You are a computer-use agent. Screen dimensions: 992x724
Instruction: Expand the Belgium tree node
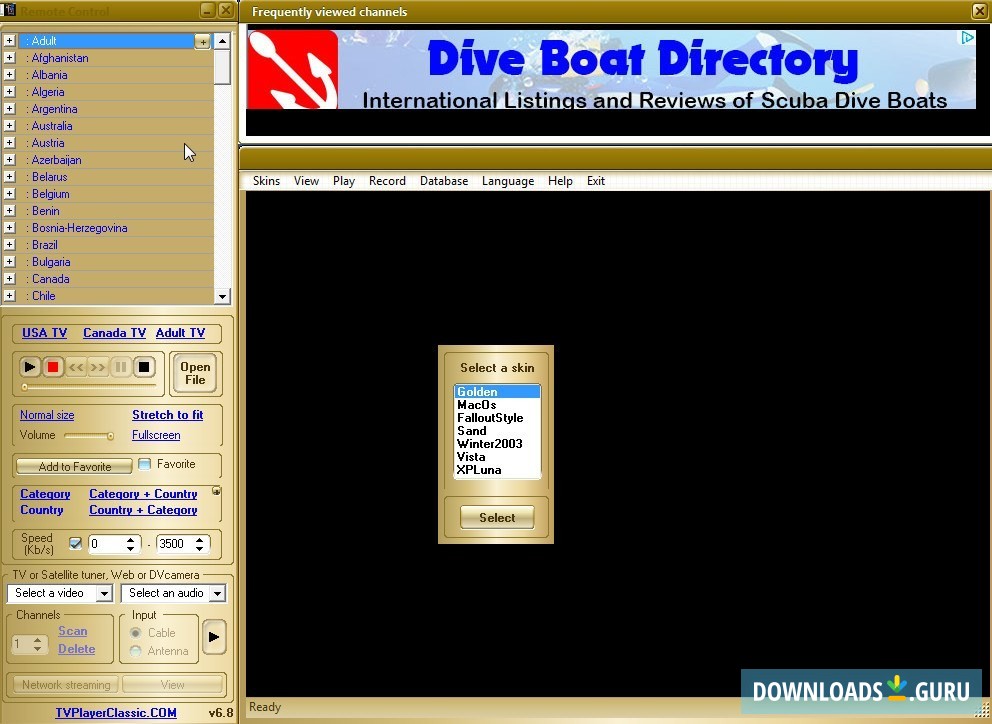(x=9, y=194)
